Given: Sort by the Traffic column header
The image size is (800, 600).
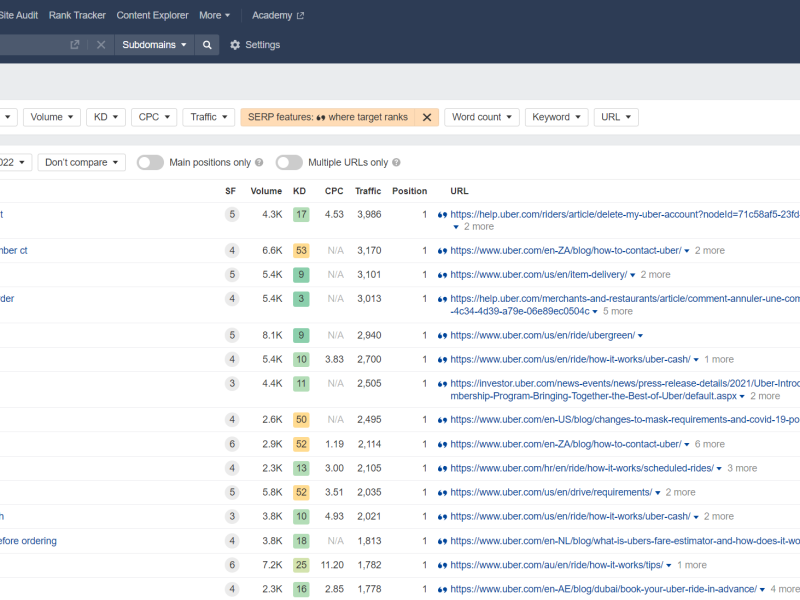Looking at the screenshot, I should [367, 191].
